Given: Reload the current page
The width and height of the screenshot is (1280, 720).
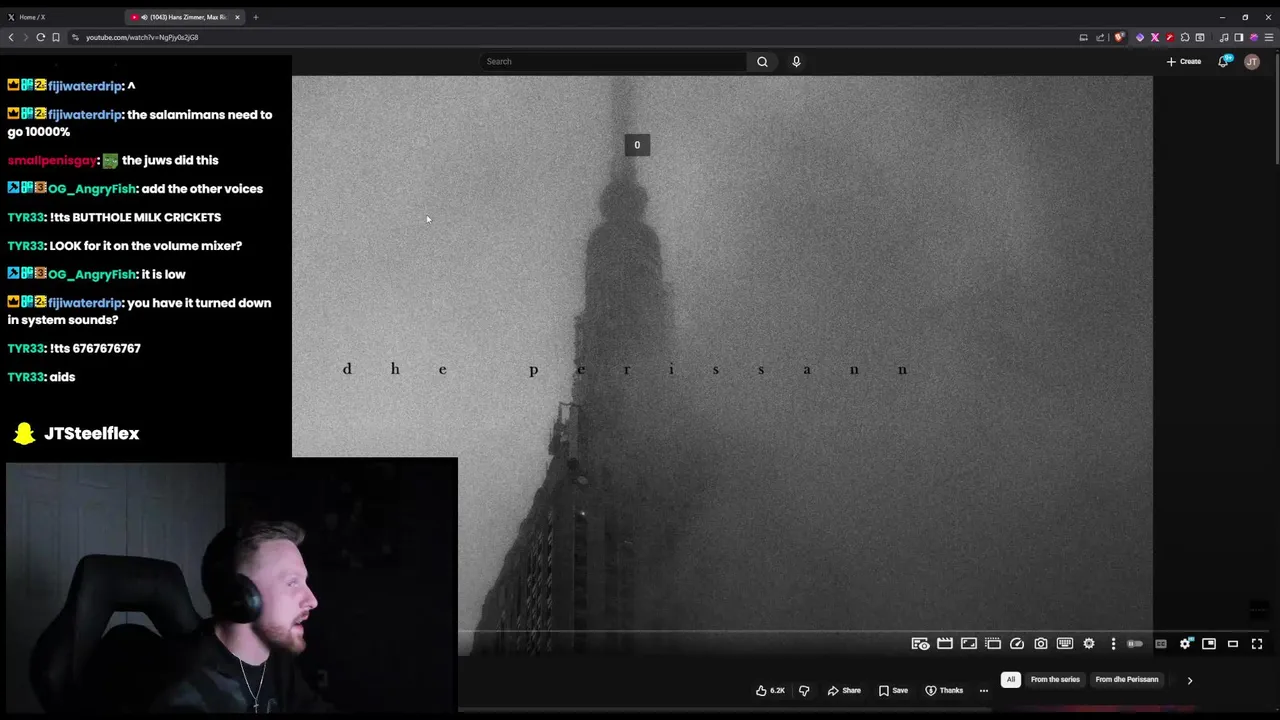Looking at the screenshot, I should pos(40,37).
